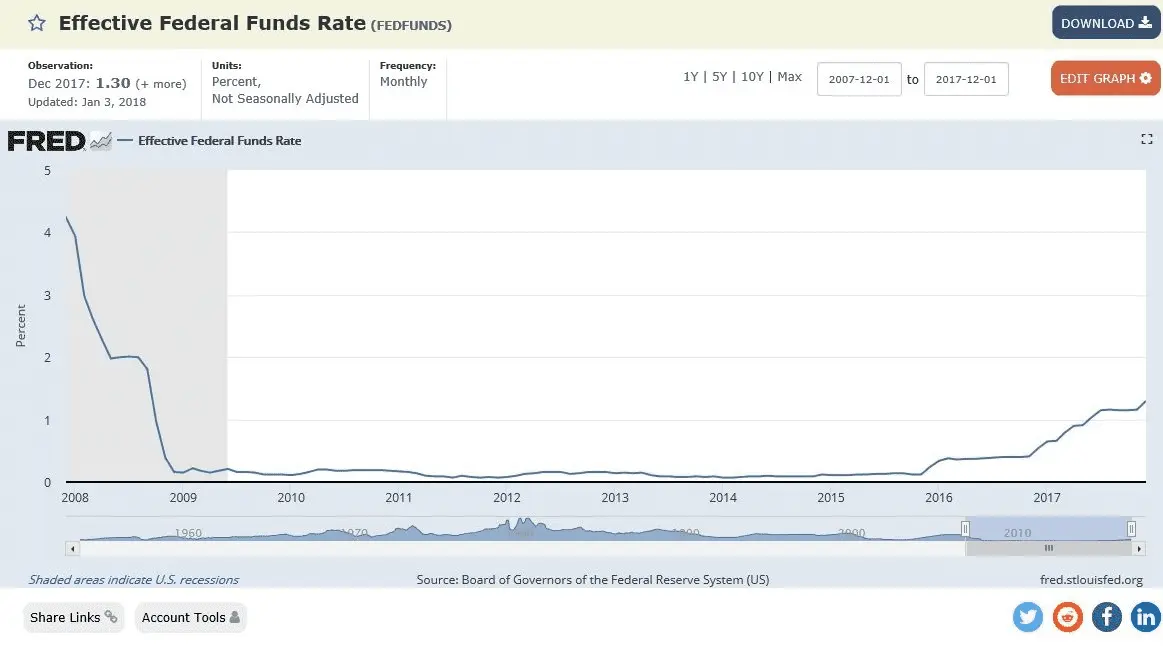Click the start date field 2007-12-01
The width and height of the screenshot is (1163, 646).
[859, 79]
